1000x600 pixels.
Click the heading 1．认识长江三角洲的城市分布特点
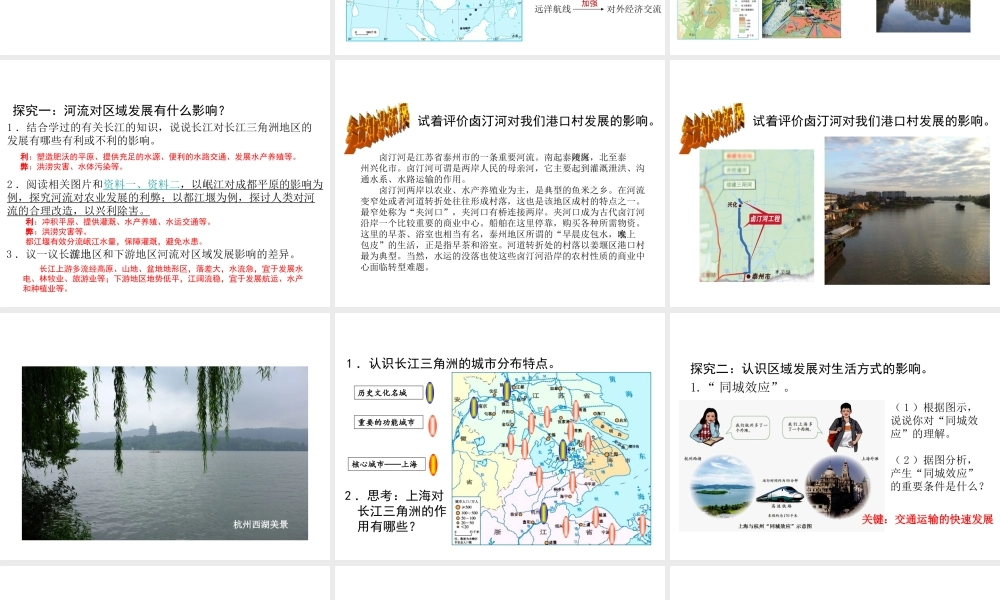[x=451, y=363]
